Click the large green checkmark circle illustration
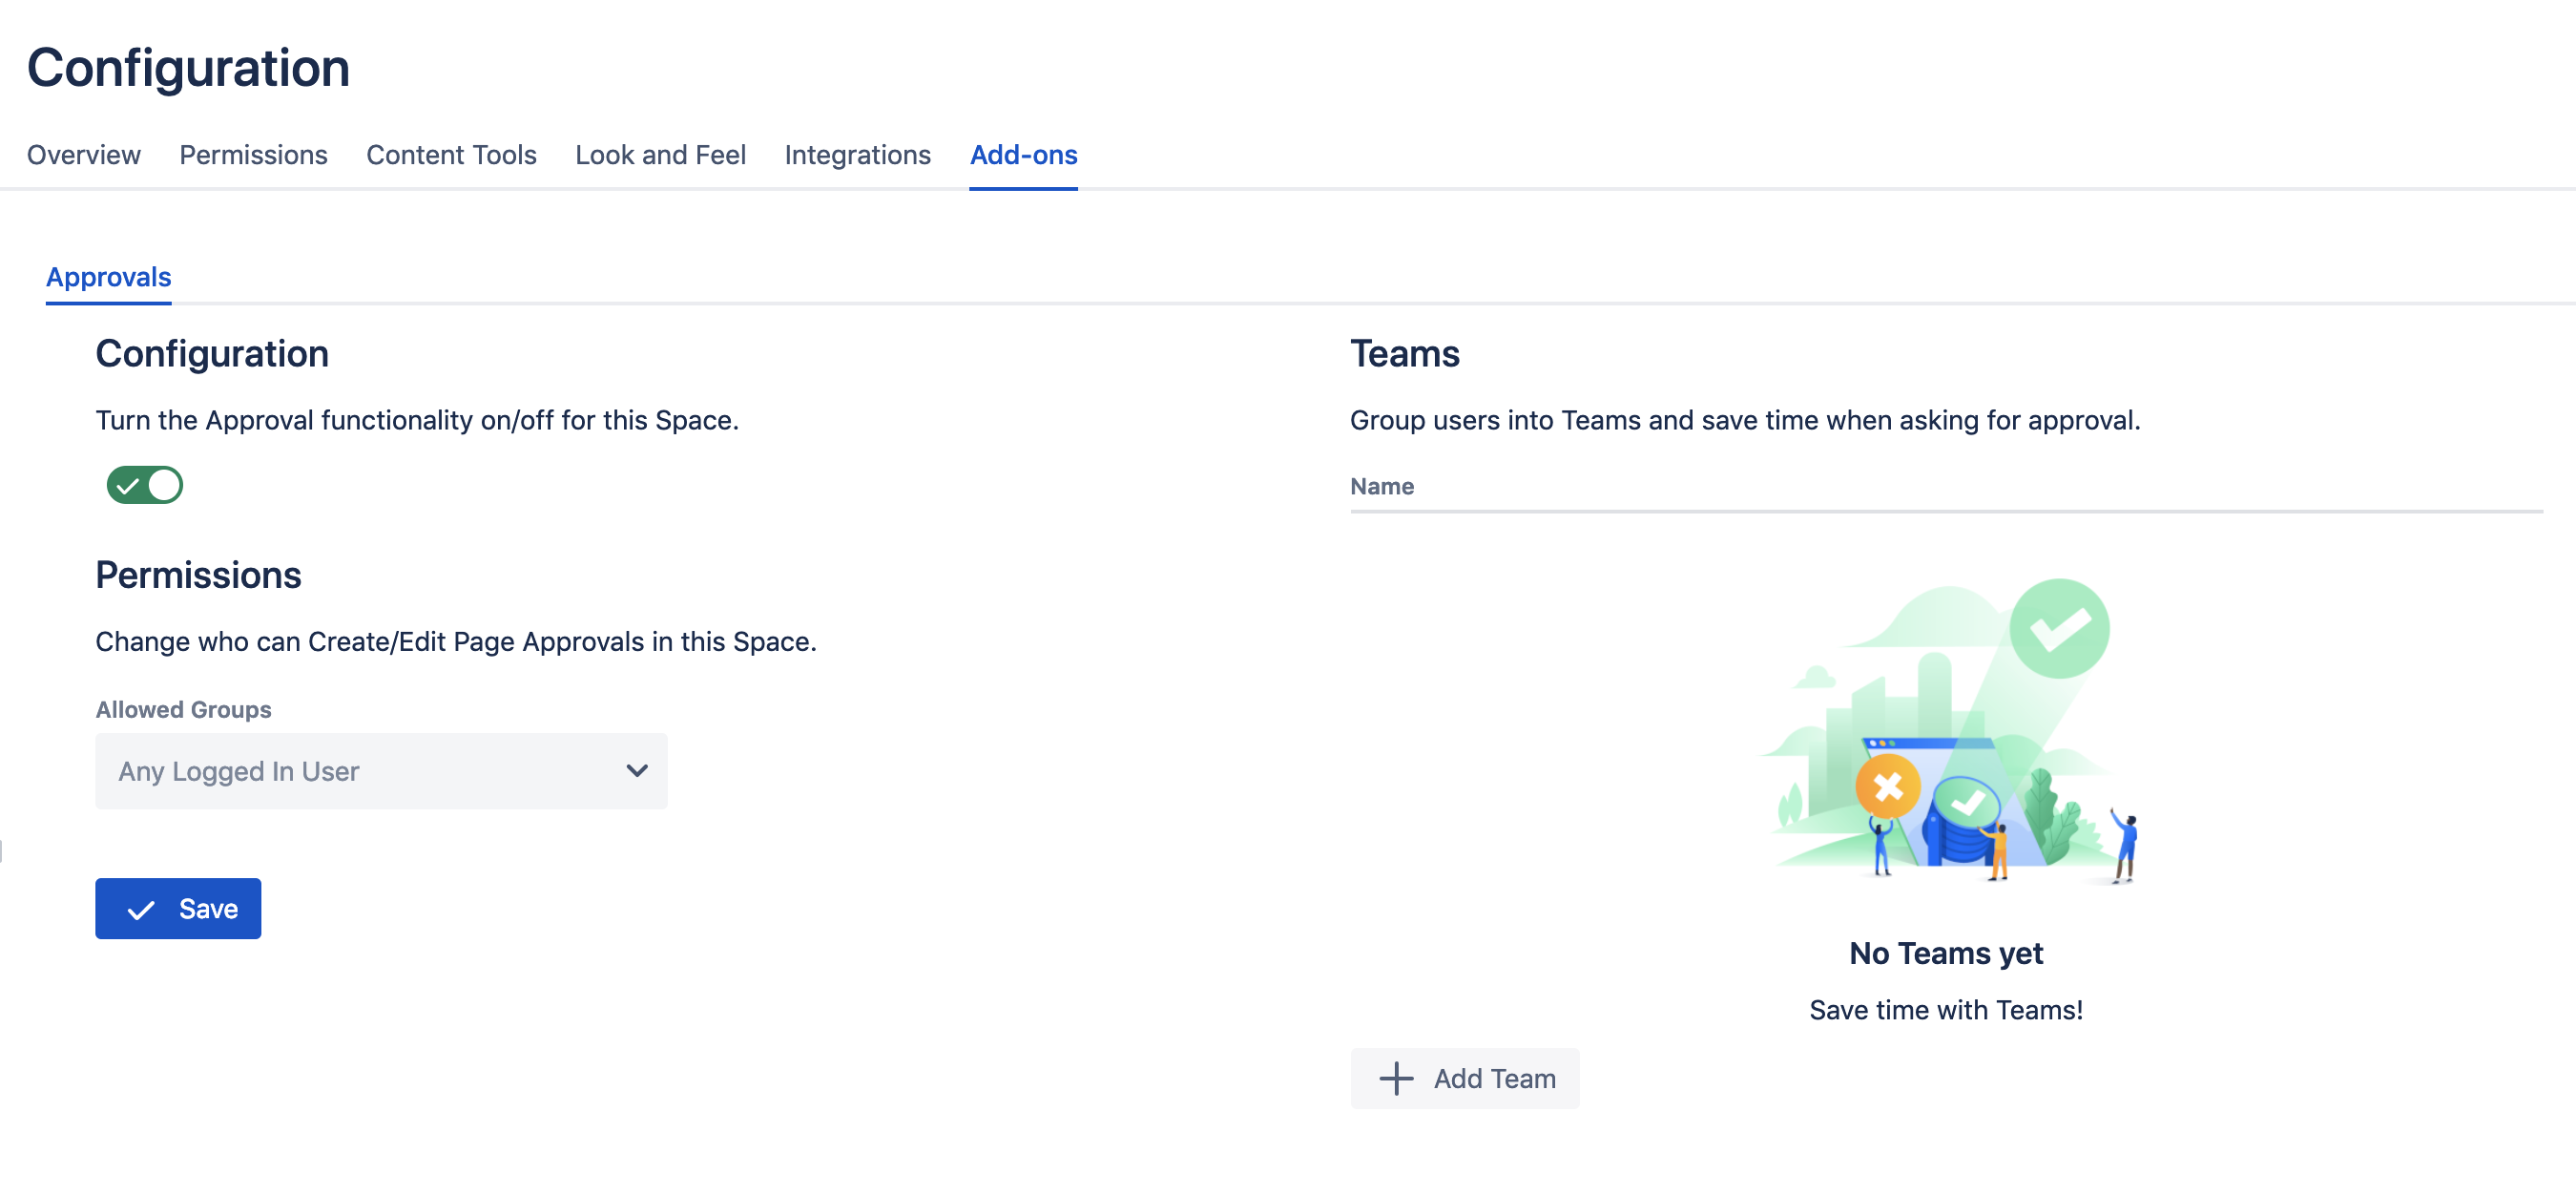Image resolution: width=2576 pixels, height=1195 pixels. click(x=2058, y=628)
